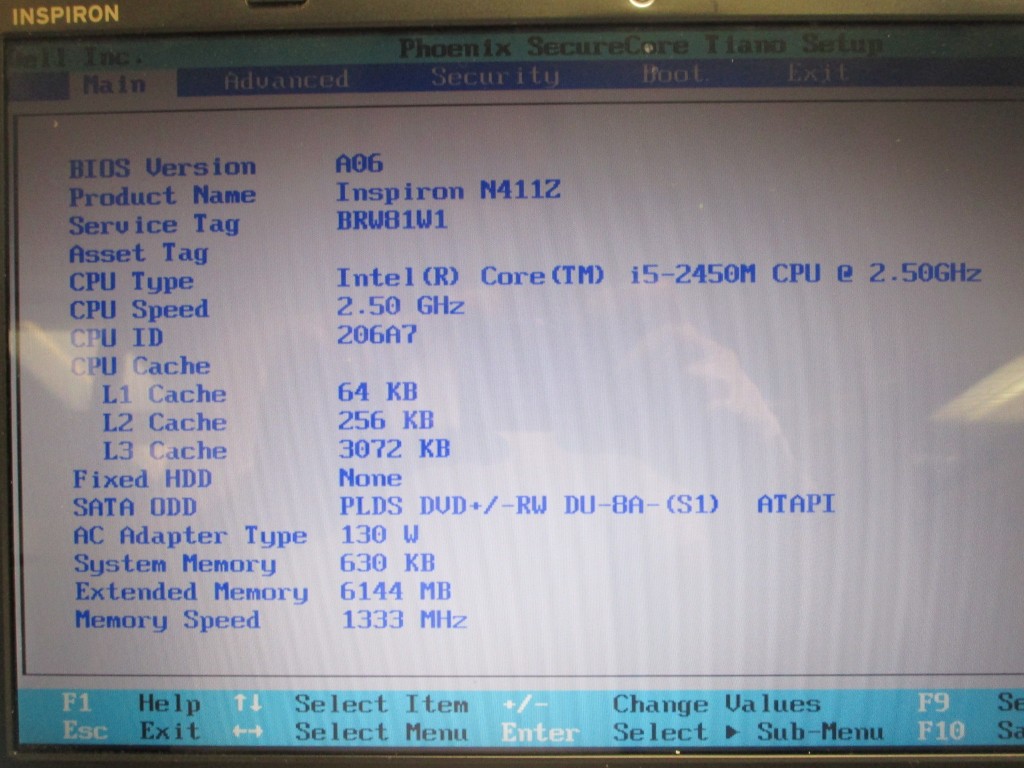Click the +/- Change Values hint
Viewport: 1024px width, 768px height.
(661, 704)
